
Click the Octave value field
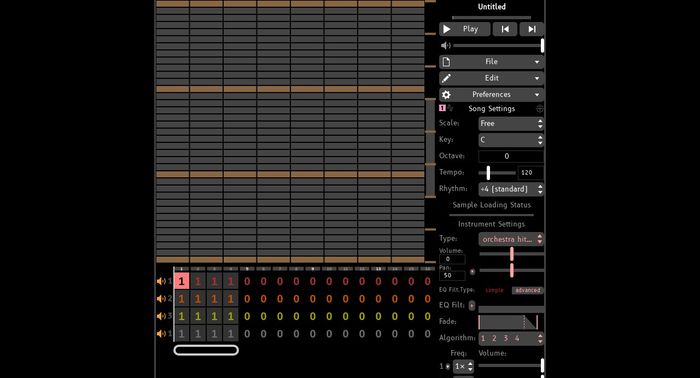coord(511,156)
